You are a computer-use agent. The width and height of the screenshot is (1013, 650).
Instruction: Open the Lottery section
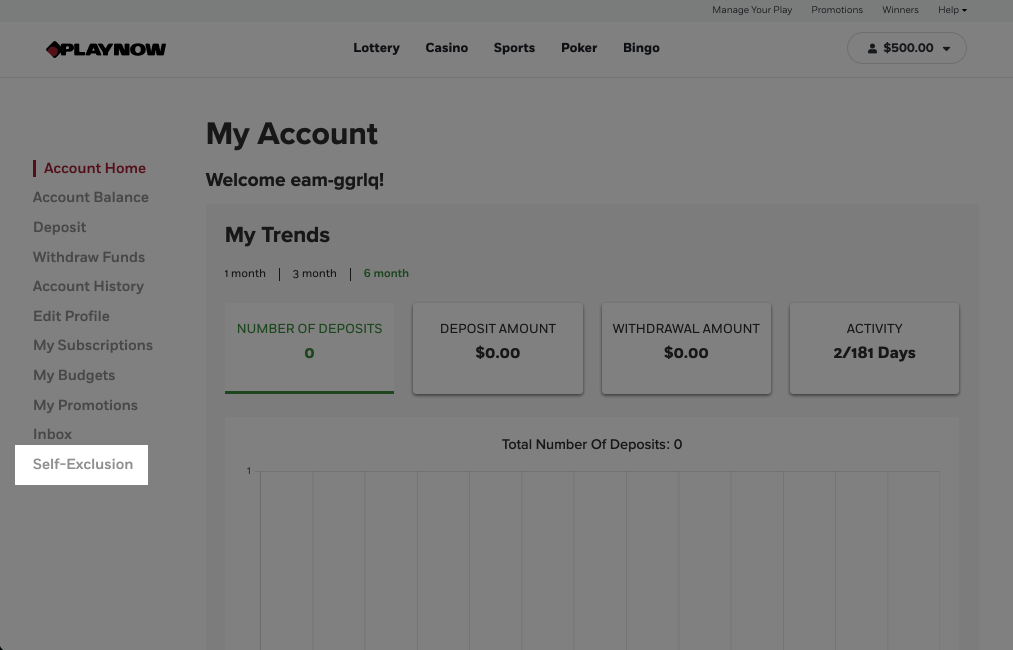pyautogui.click(x=376, y=48)
